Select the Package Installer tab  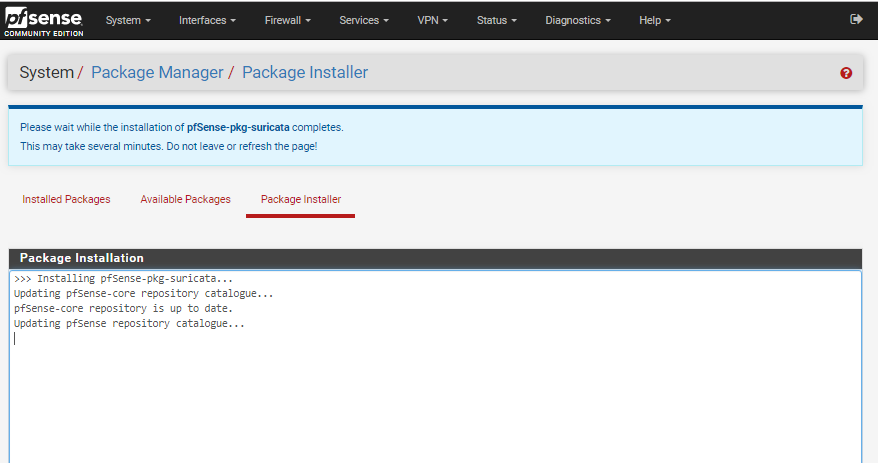[x=301, y=199]
